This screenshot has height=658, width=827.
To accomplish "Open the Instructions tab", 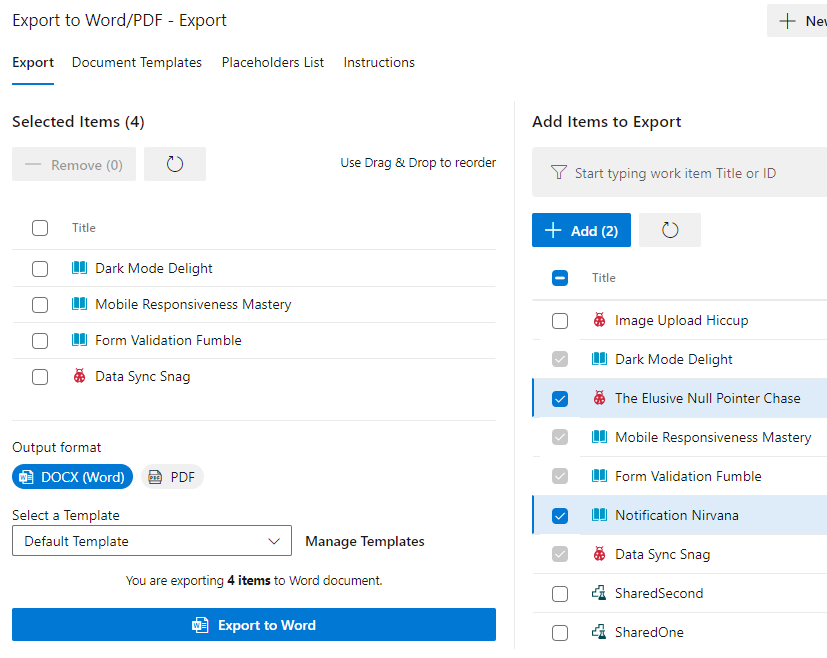I will [x=378, y=62].
